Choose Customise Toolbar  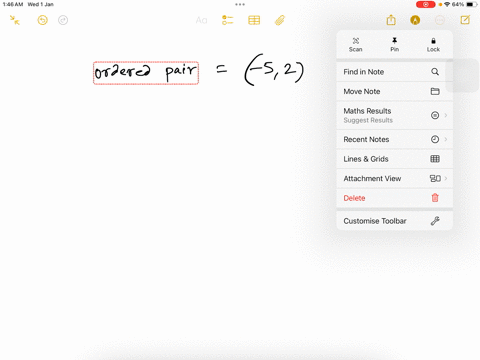[395, 221]
